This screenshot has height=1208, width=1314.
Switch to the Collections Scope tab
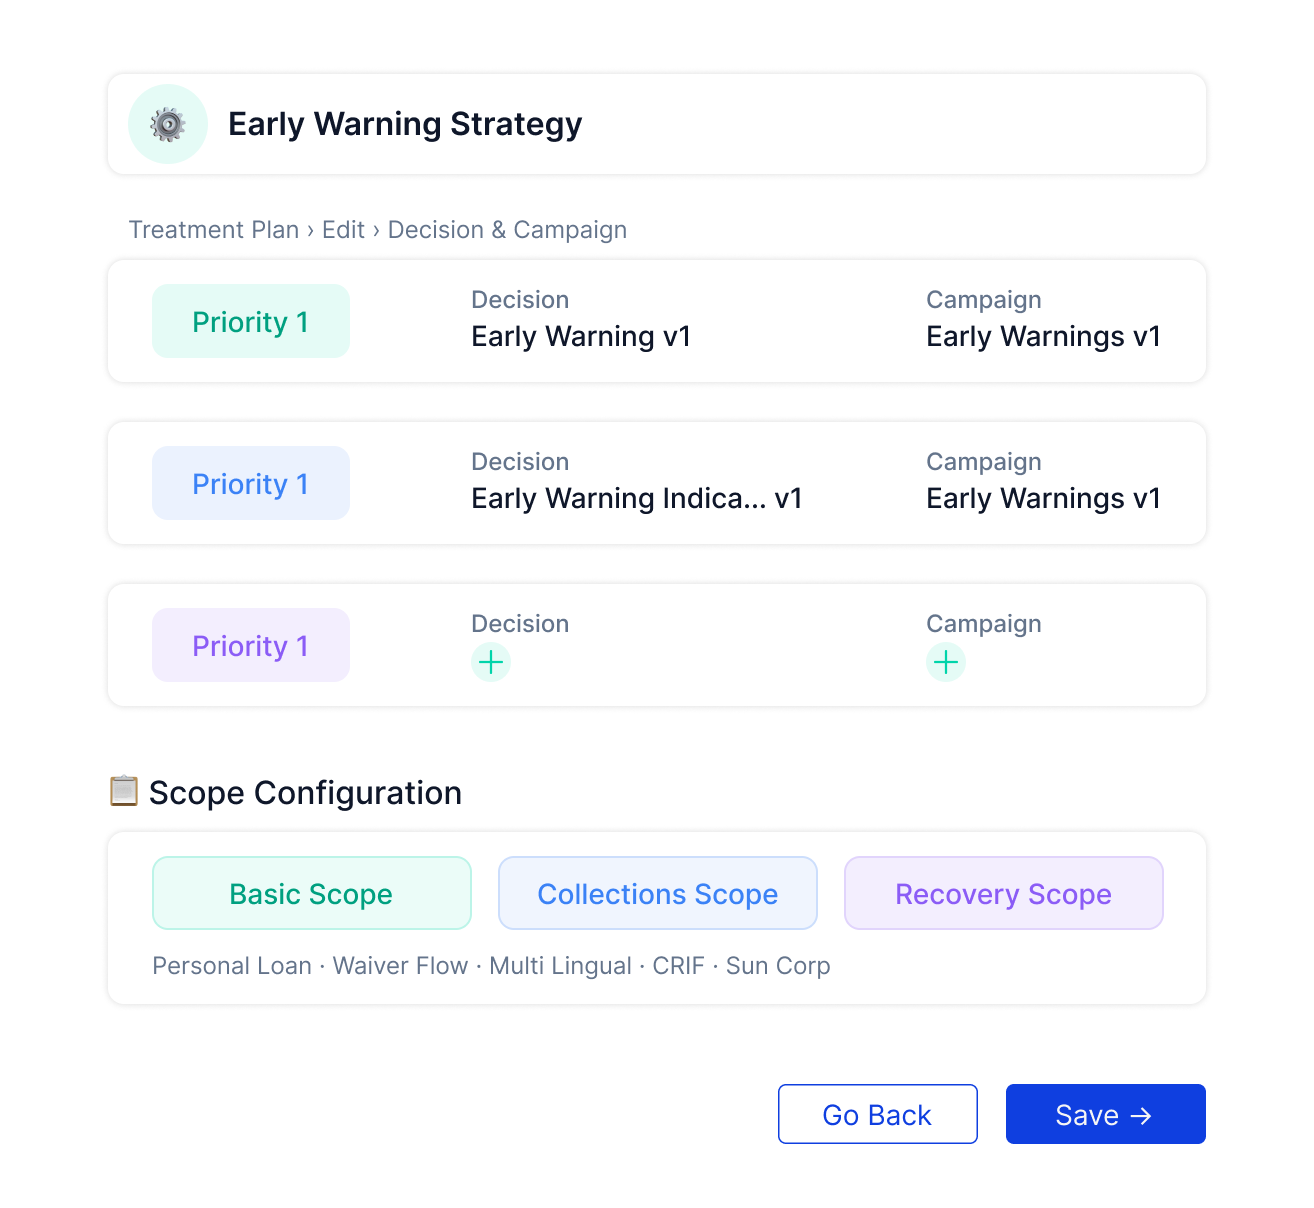[x=658, y=894]
